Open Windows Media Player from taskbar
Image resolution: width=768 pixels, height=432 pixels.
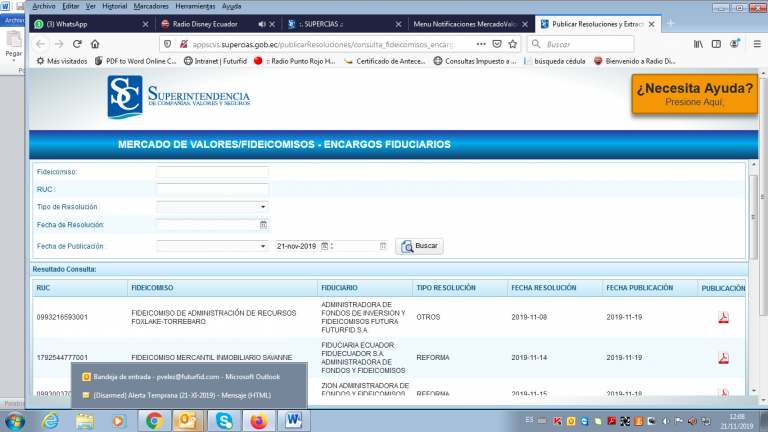coord(118,421)
